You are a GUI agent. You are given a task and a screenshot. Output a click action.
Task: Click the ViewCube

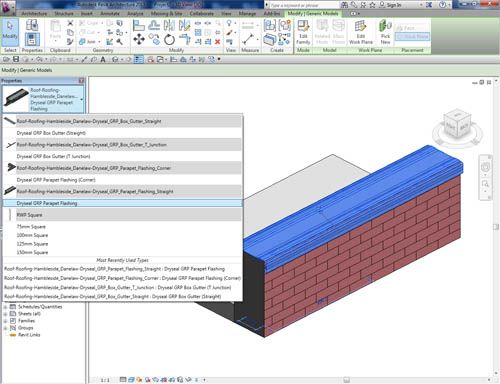click(457, 125)
